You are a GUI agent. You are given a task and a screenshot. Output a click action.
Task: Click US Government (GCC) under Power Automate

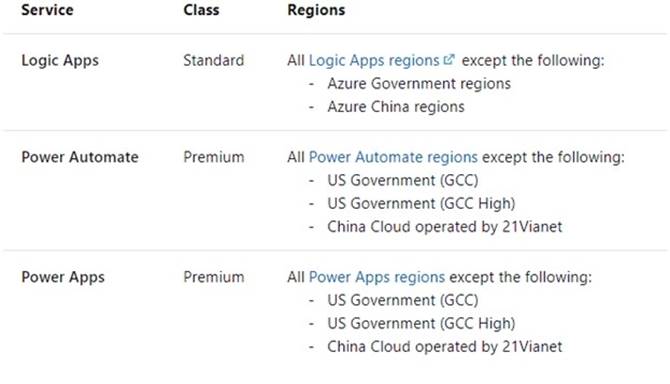(x=403, y=180)
